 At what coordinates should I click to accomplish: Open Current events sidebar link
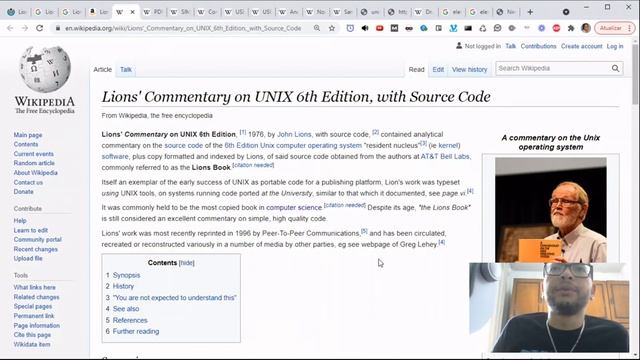coord(33,154)
